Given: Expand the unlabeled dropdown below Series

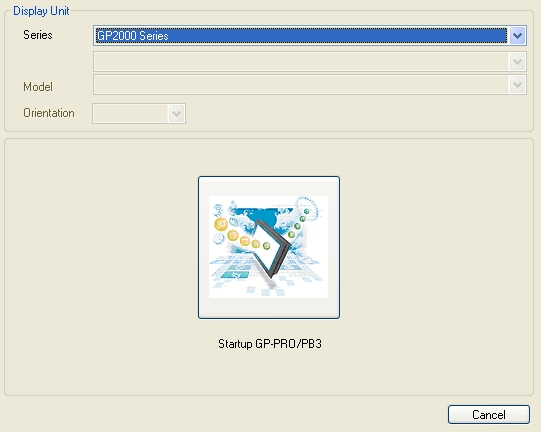Looking at the screenshot, I should (x=517, y=62).
